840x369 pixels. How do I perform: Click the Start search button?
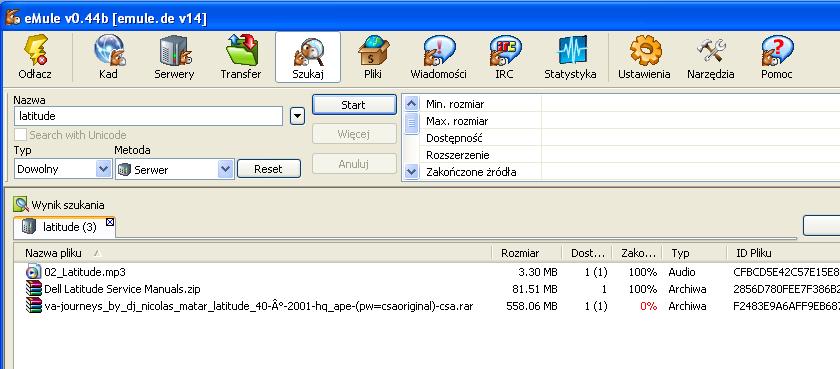(x=354, y=105)
